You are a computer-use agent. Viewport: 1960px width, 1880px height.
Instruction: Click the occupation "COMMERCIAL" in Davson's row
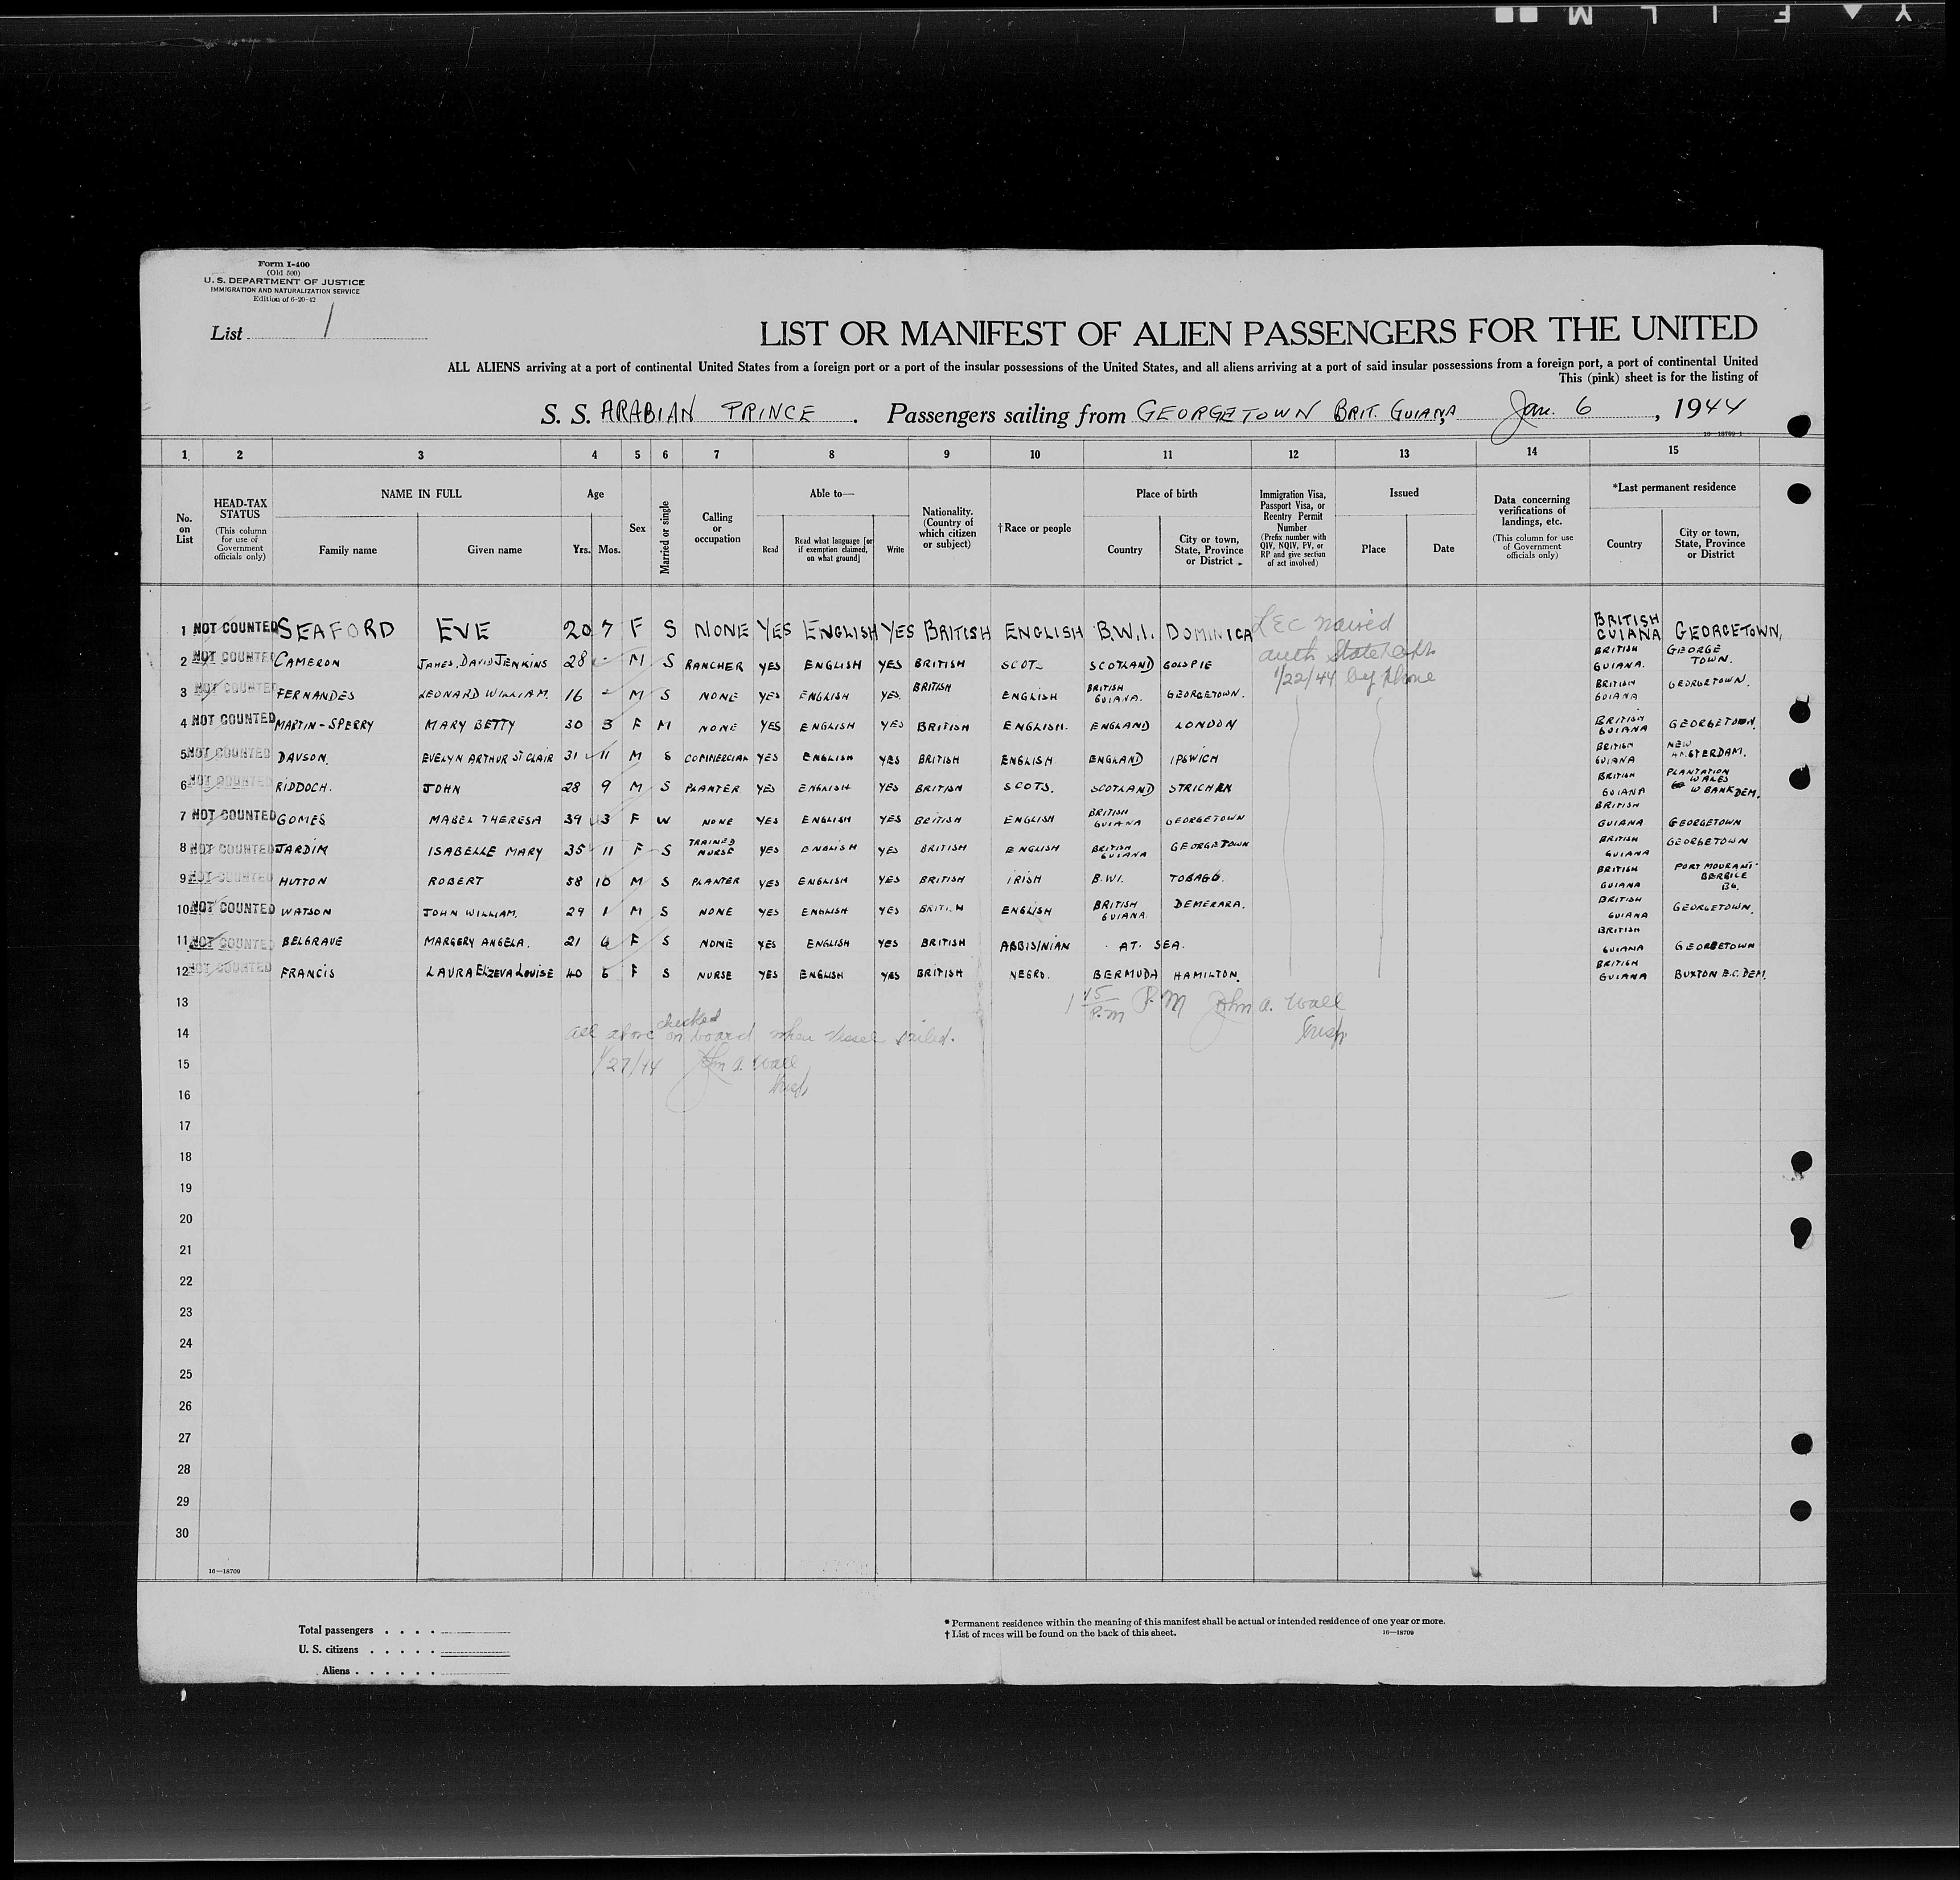[x=716, y=758]
